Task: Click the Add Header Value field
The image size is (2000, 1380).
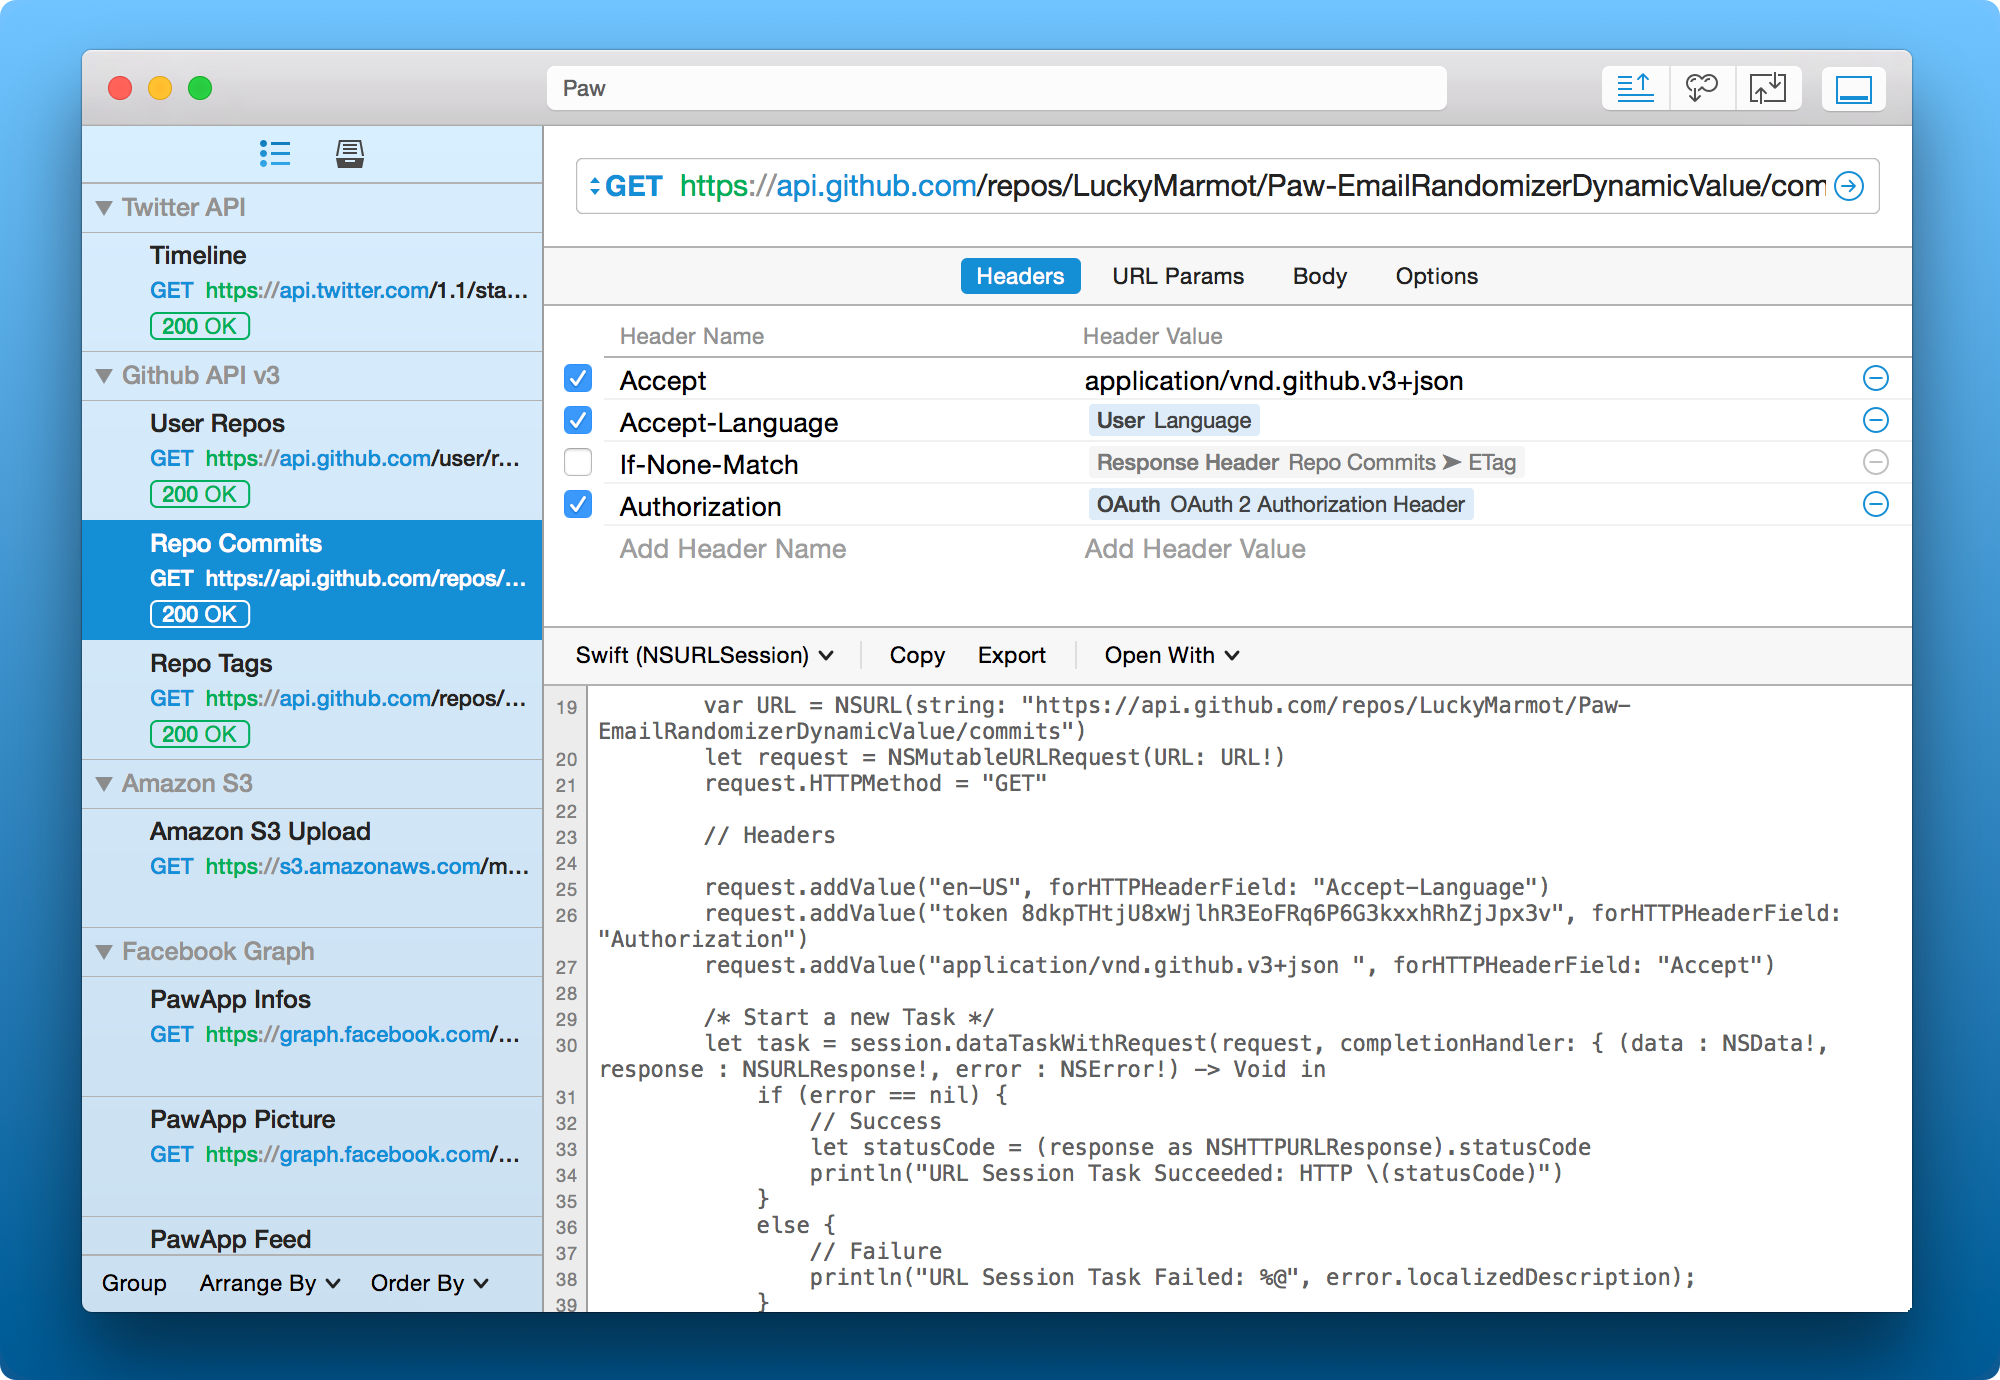Action: [1195, 548]
